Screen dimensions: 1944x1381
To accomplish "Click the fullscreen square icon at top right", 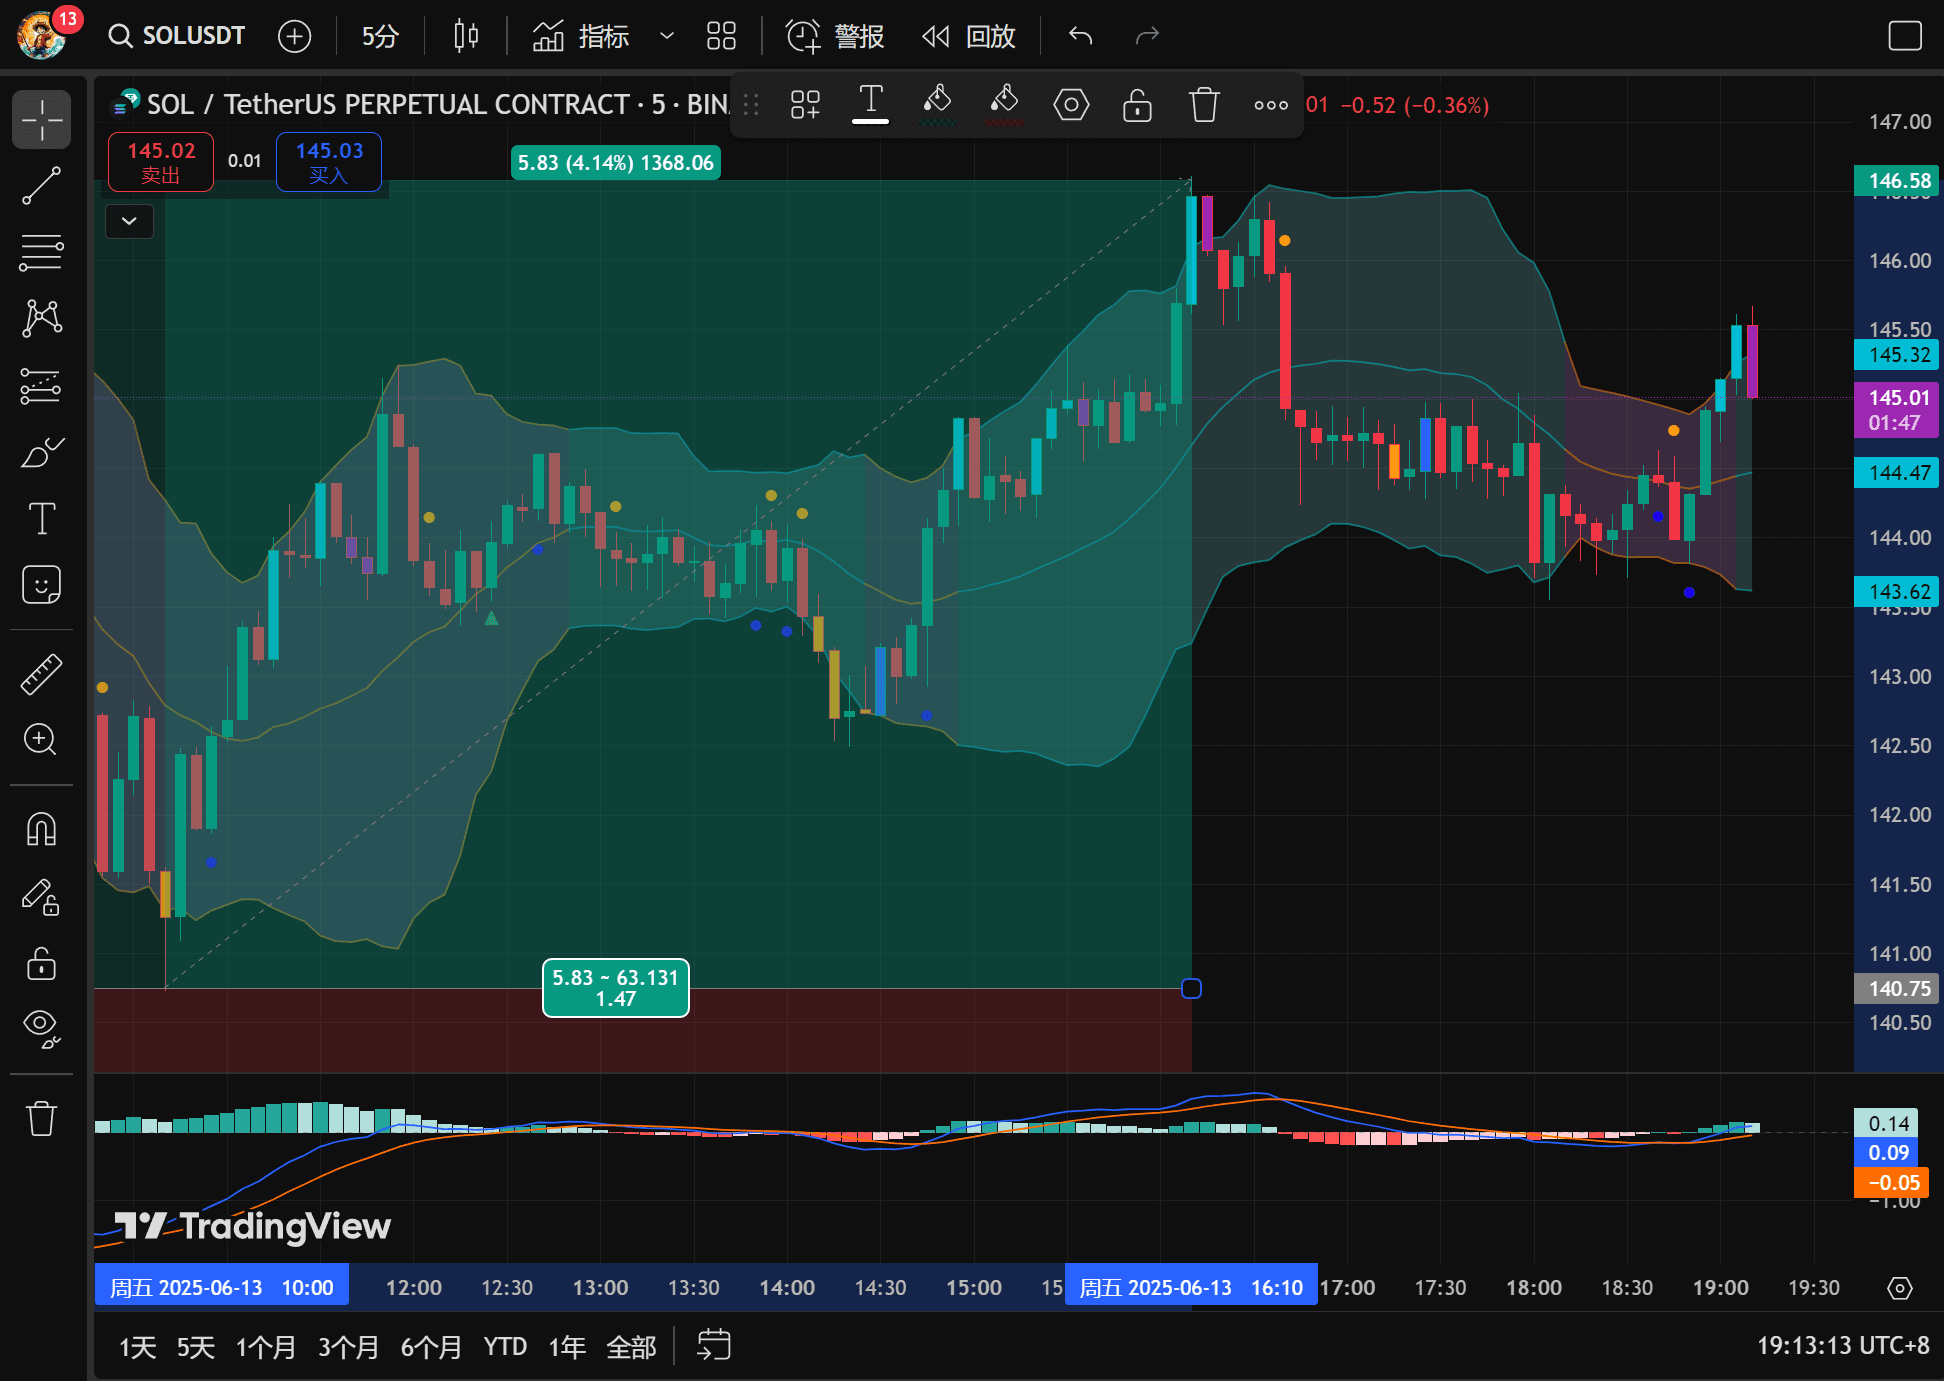I will click(x=1904, y=36).
